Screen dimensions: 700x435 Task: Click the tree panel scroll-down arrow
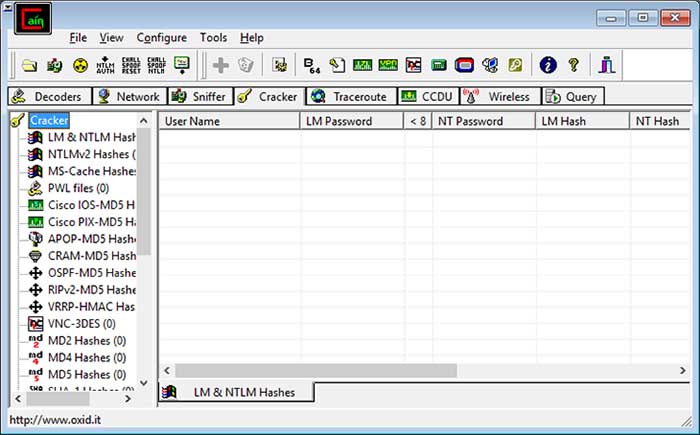point(143,383)
